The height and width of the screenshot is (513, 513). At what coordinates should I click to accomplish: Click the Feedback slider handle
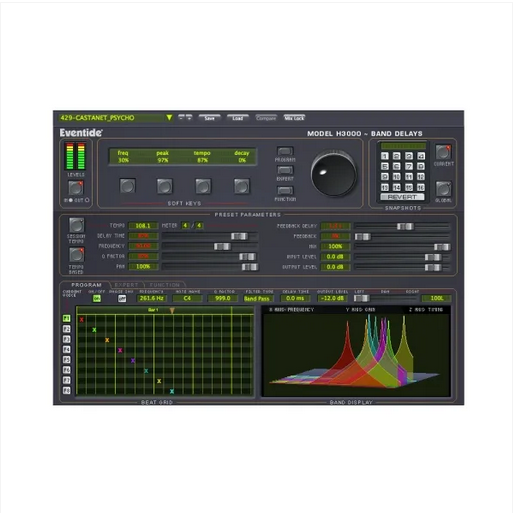[363, 237]
